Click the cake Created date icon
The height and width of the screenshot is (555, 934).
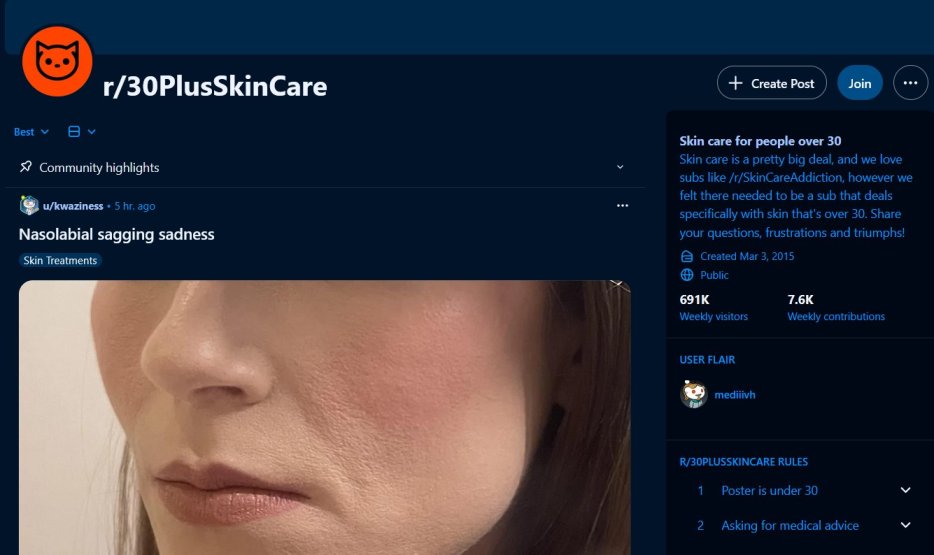coord(687,256)
